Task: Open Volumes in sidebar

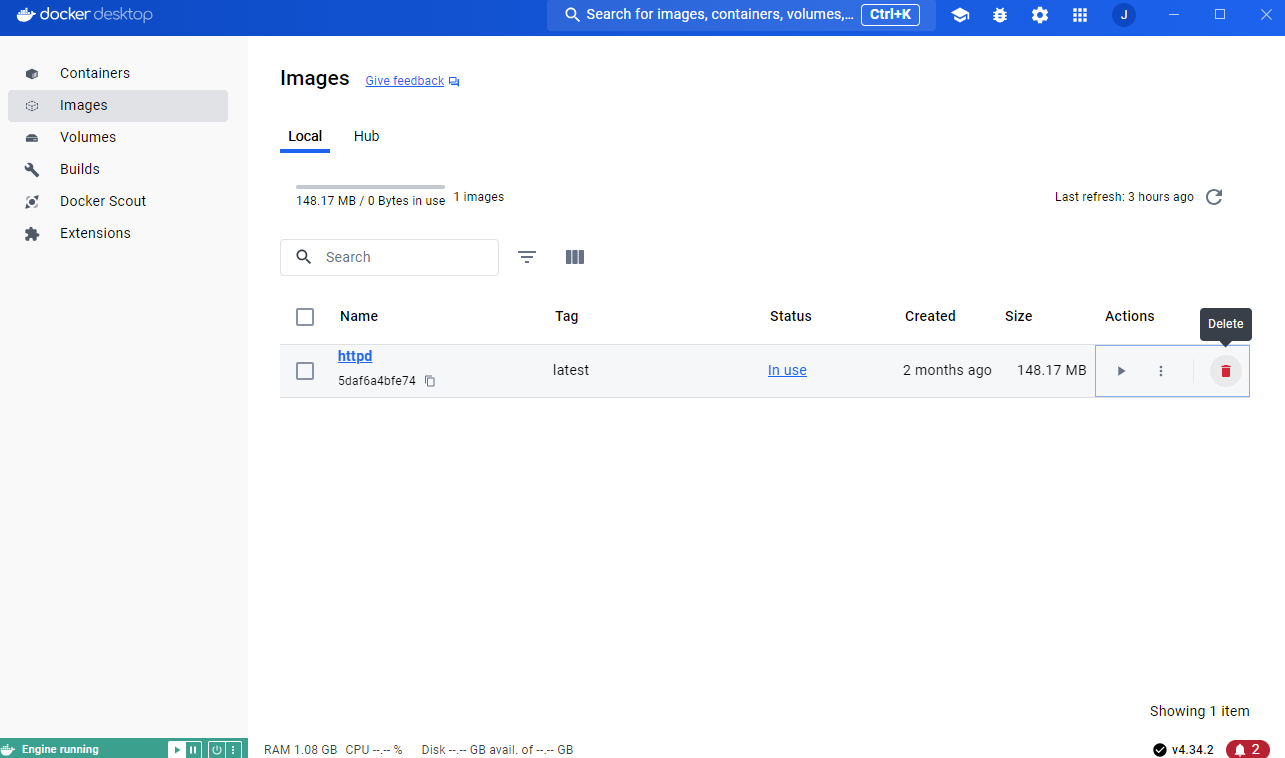Action: tap(118, 137)
